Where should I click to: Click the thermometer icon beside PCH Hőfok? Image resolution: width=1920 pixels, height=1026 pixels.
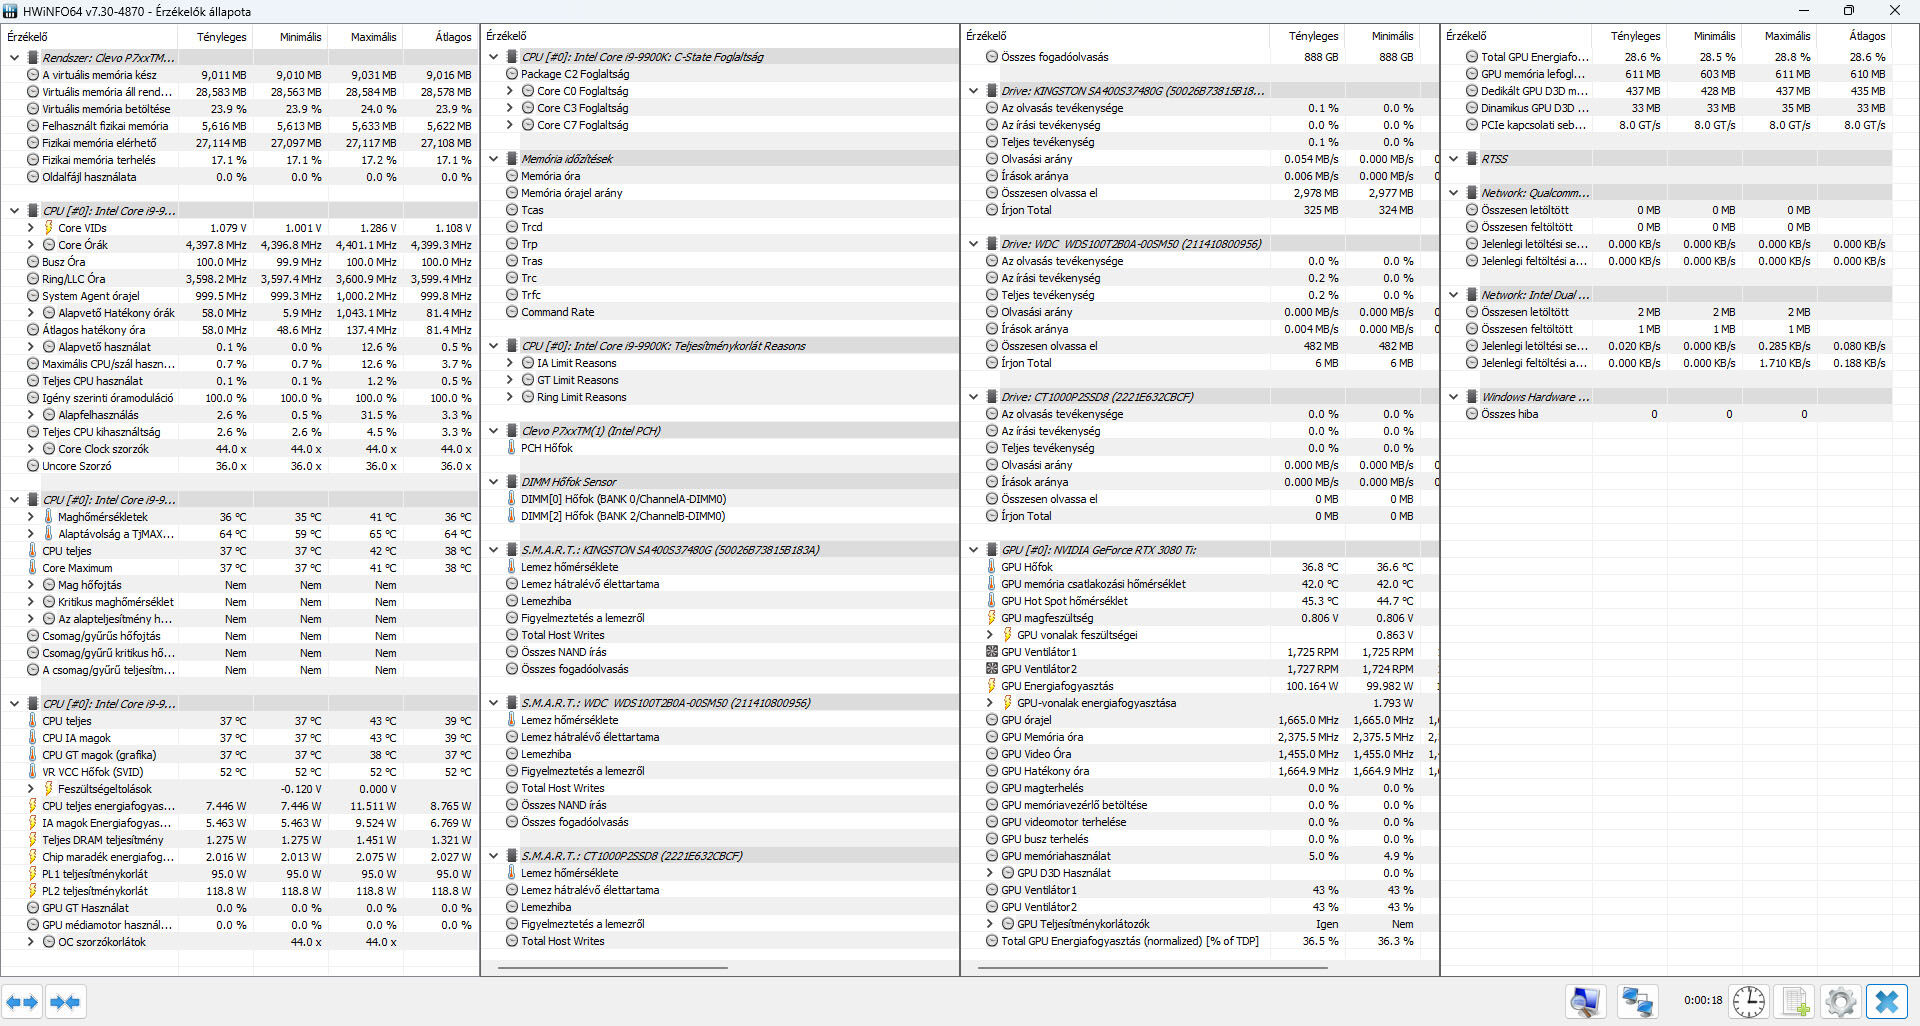pos(512,448)
